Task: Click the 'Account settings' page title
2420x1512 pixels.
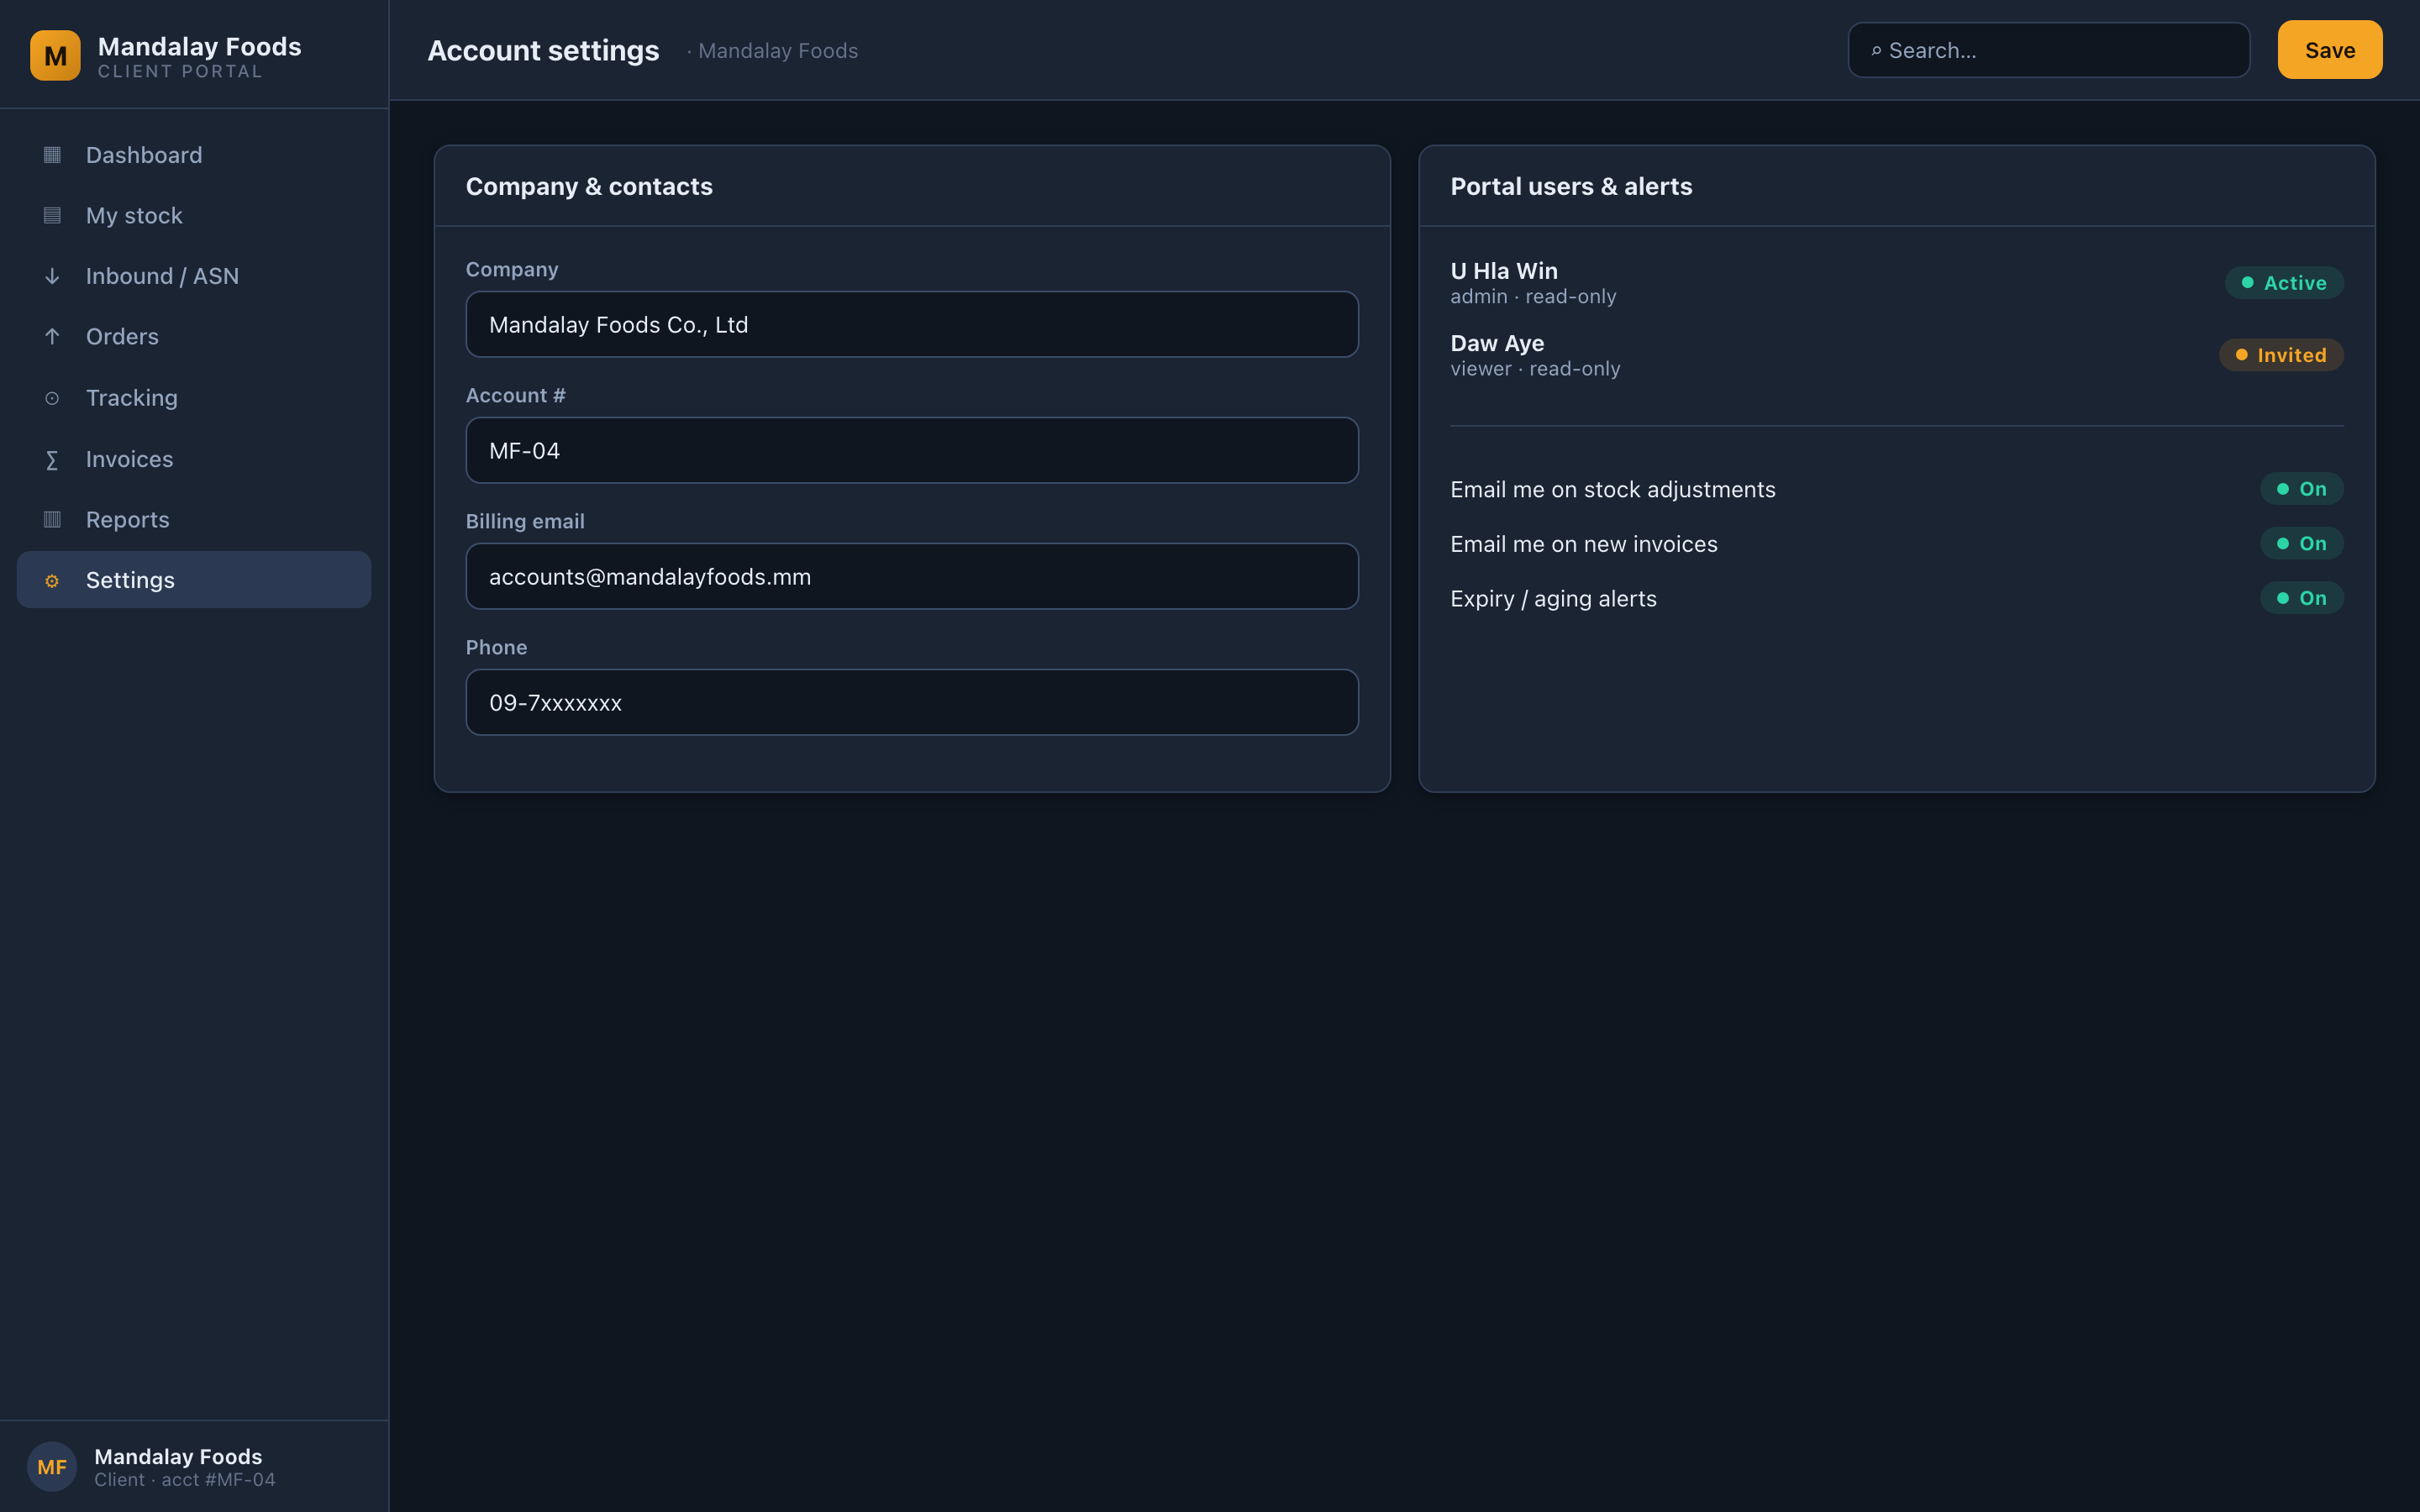Action: 543,50
